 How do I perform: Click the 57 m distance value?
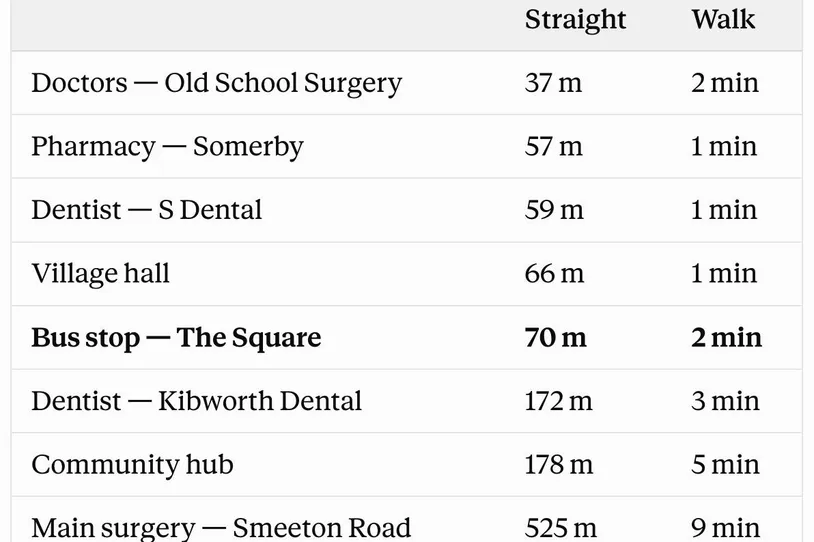pos(553,146)
